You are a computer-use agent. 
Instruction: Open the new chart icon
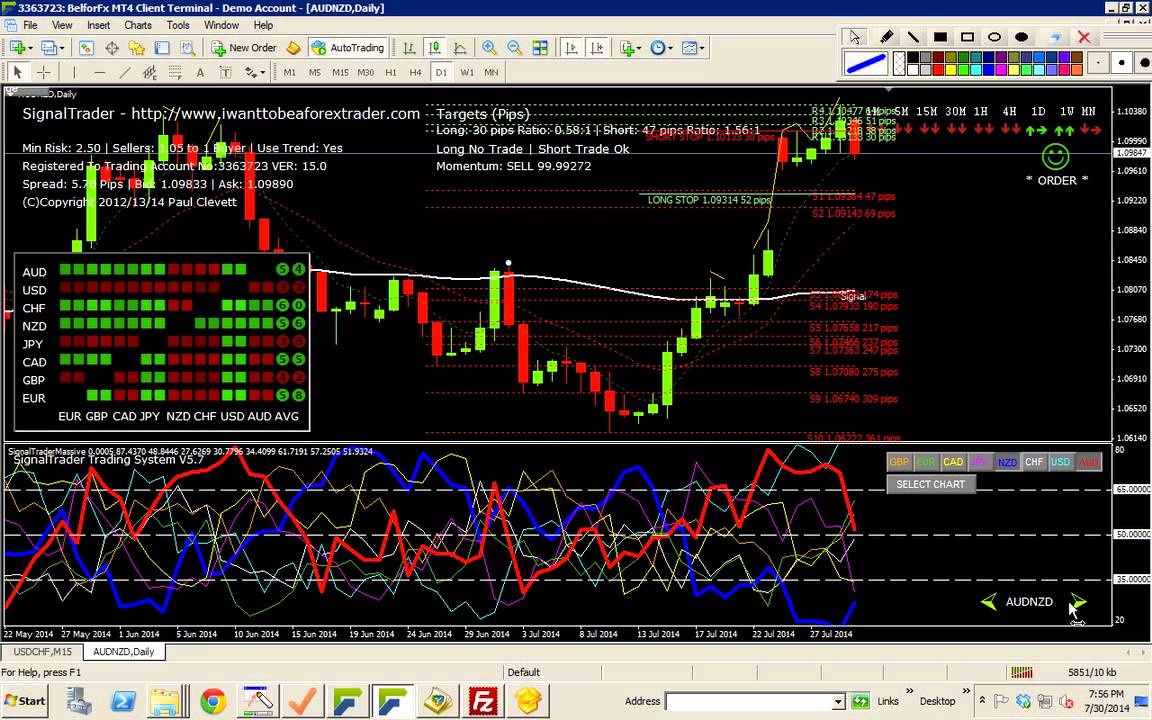click(x=16, y=48)
